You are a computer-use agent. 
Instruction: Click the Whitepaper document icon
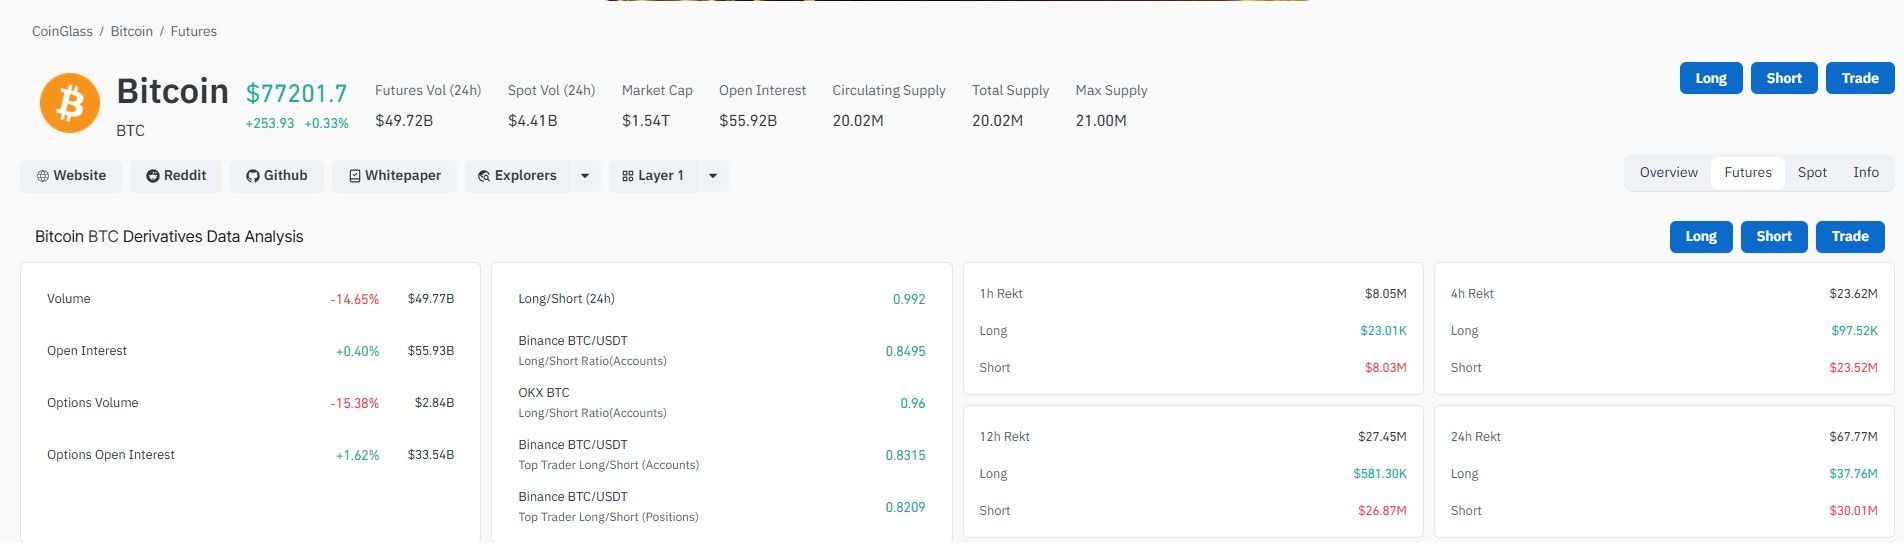354,176
